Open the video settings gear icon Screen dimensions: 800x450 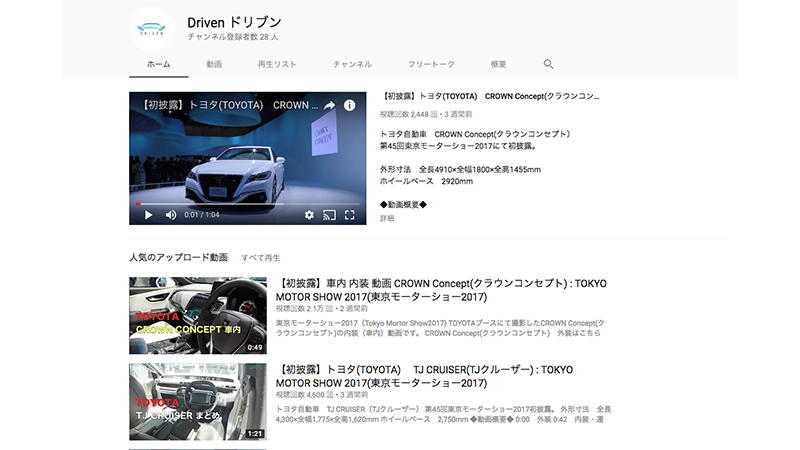309,215
